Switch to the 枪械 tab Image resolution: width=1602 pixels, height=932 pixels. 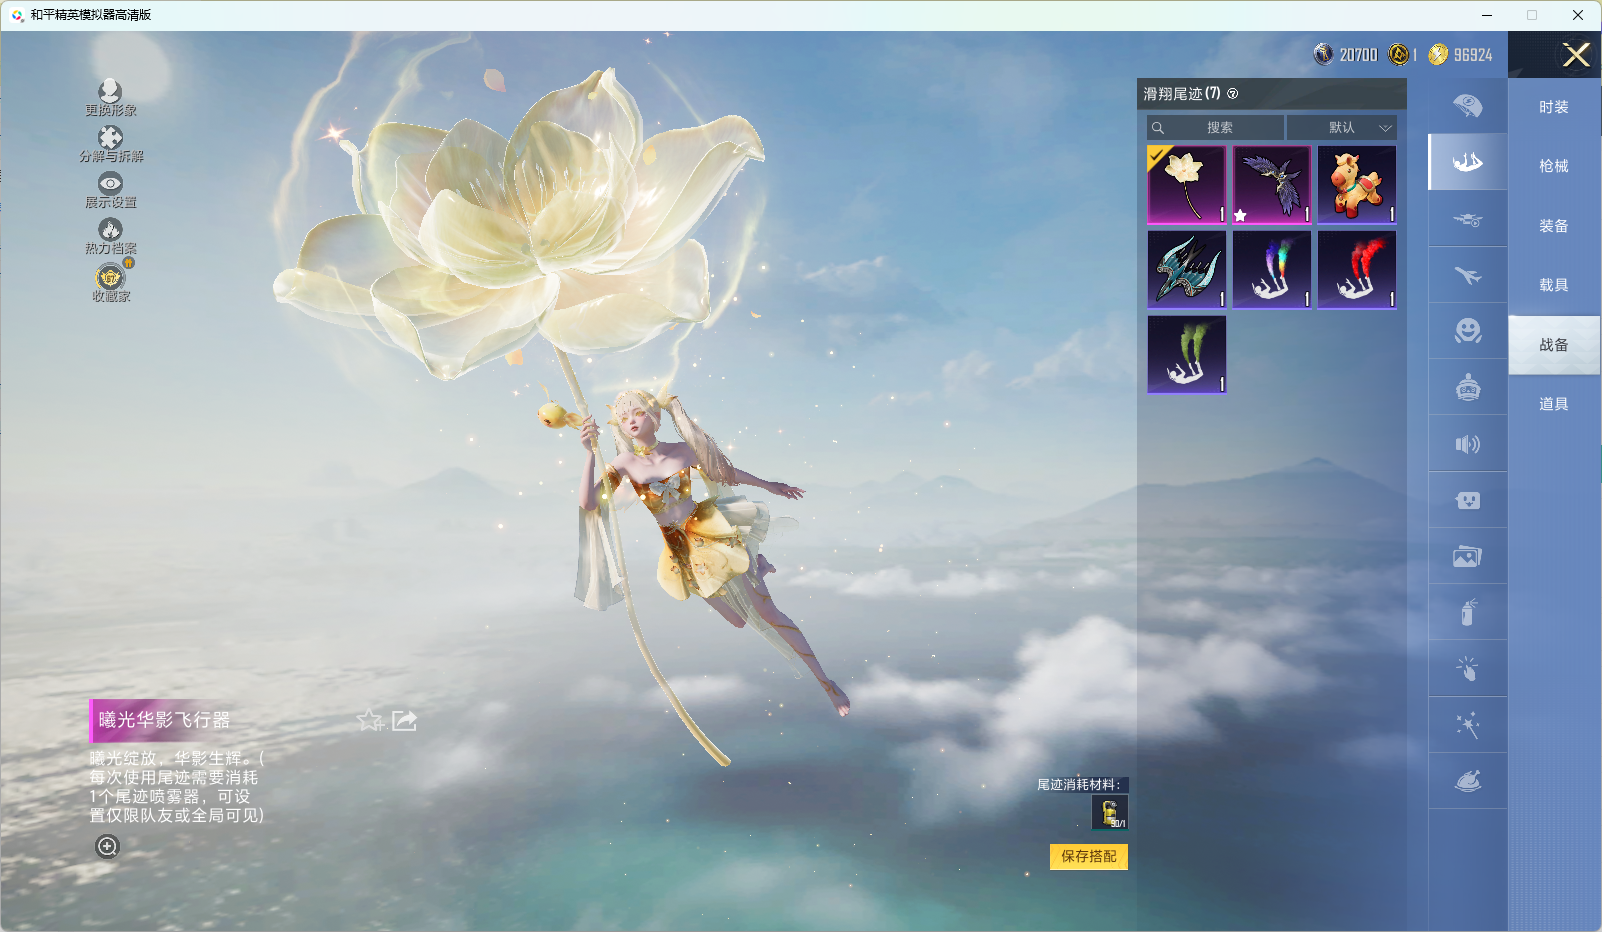[1554, 166]
